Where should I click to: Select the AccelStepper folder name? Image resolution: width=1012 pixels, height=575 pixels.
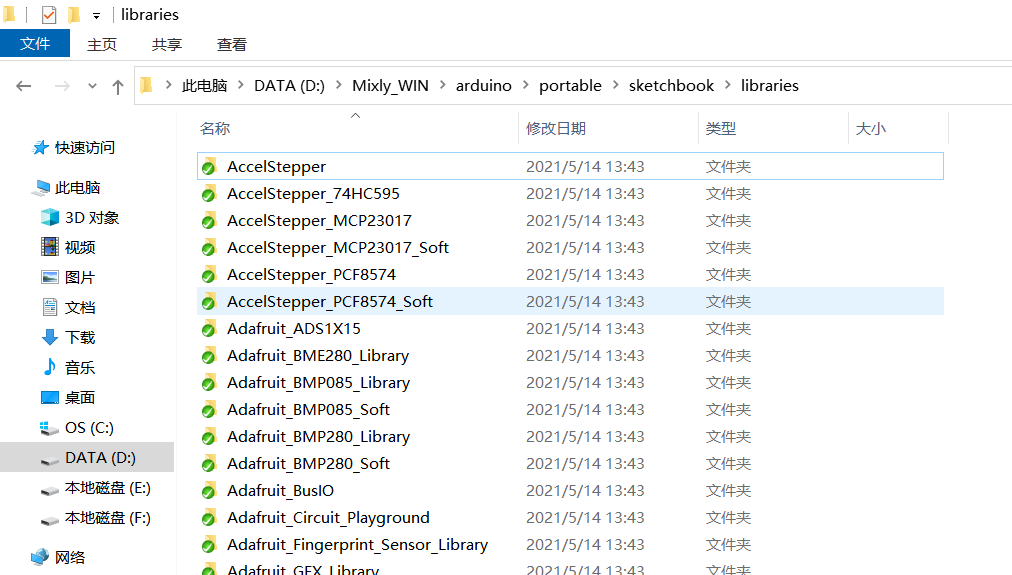click(276, 166)
